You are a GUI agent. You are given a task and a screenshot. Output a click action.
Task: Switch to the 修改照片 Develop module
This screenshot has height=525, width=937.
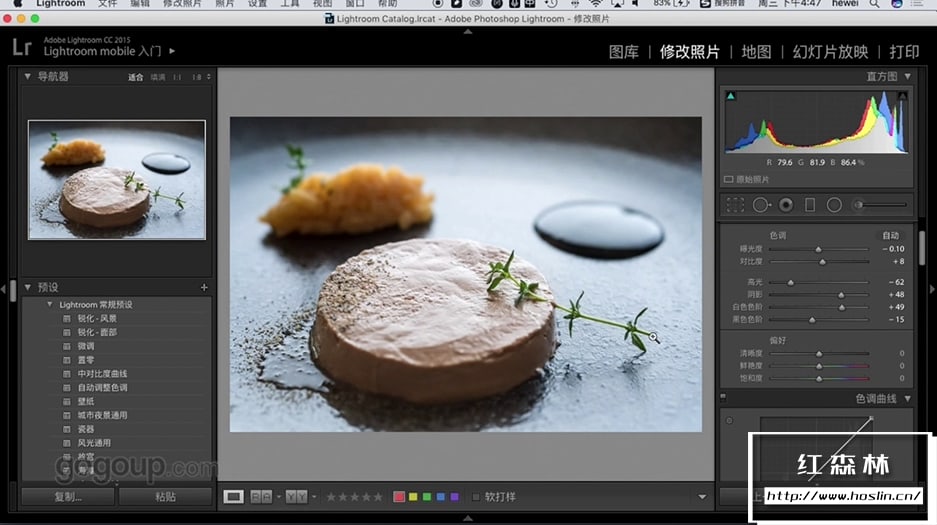pyautogui.click(x=690, y=52)
